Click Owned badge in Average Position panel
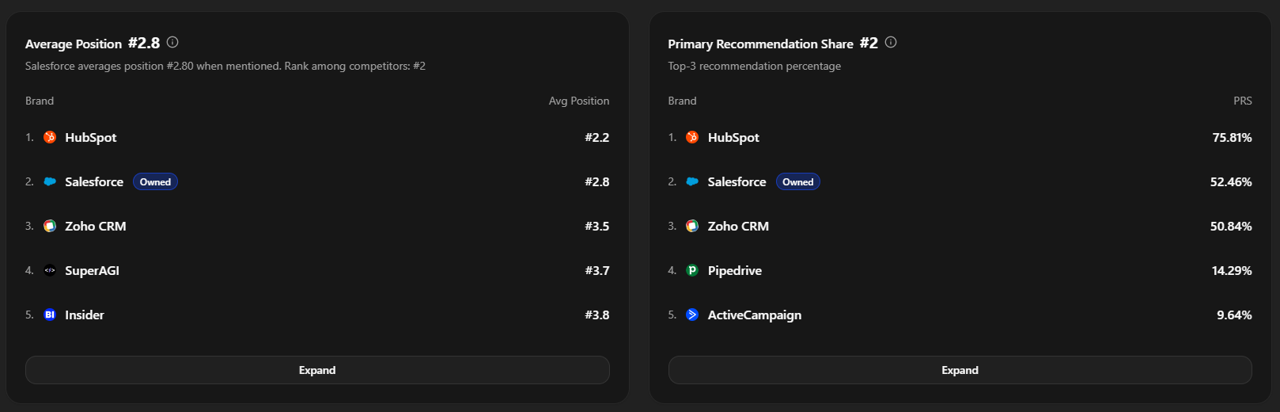Viewport: 1280px width, 412px height. pyautogui.click(x=155, y=182)
